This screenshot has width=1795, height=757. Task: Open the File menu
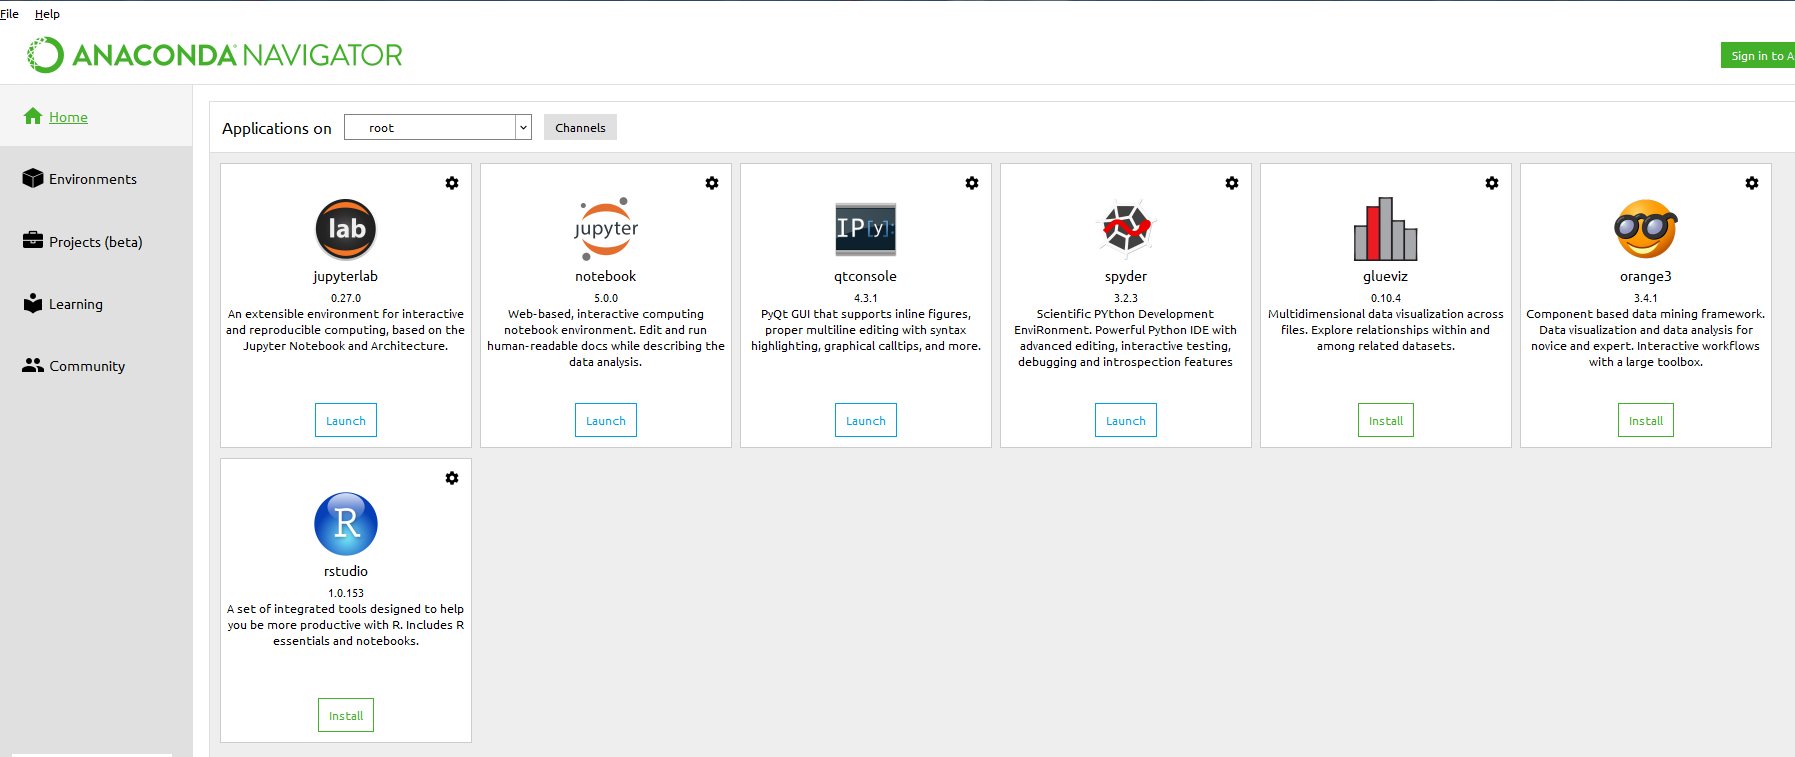click(9, 14)
